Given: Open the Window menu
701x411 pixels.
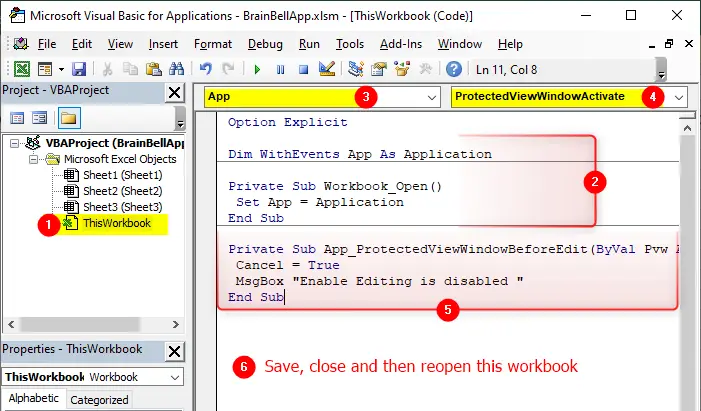Looking at the screenshot, I should [460, 44].
